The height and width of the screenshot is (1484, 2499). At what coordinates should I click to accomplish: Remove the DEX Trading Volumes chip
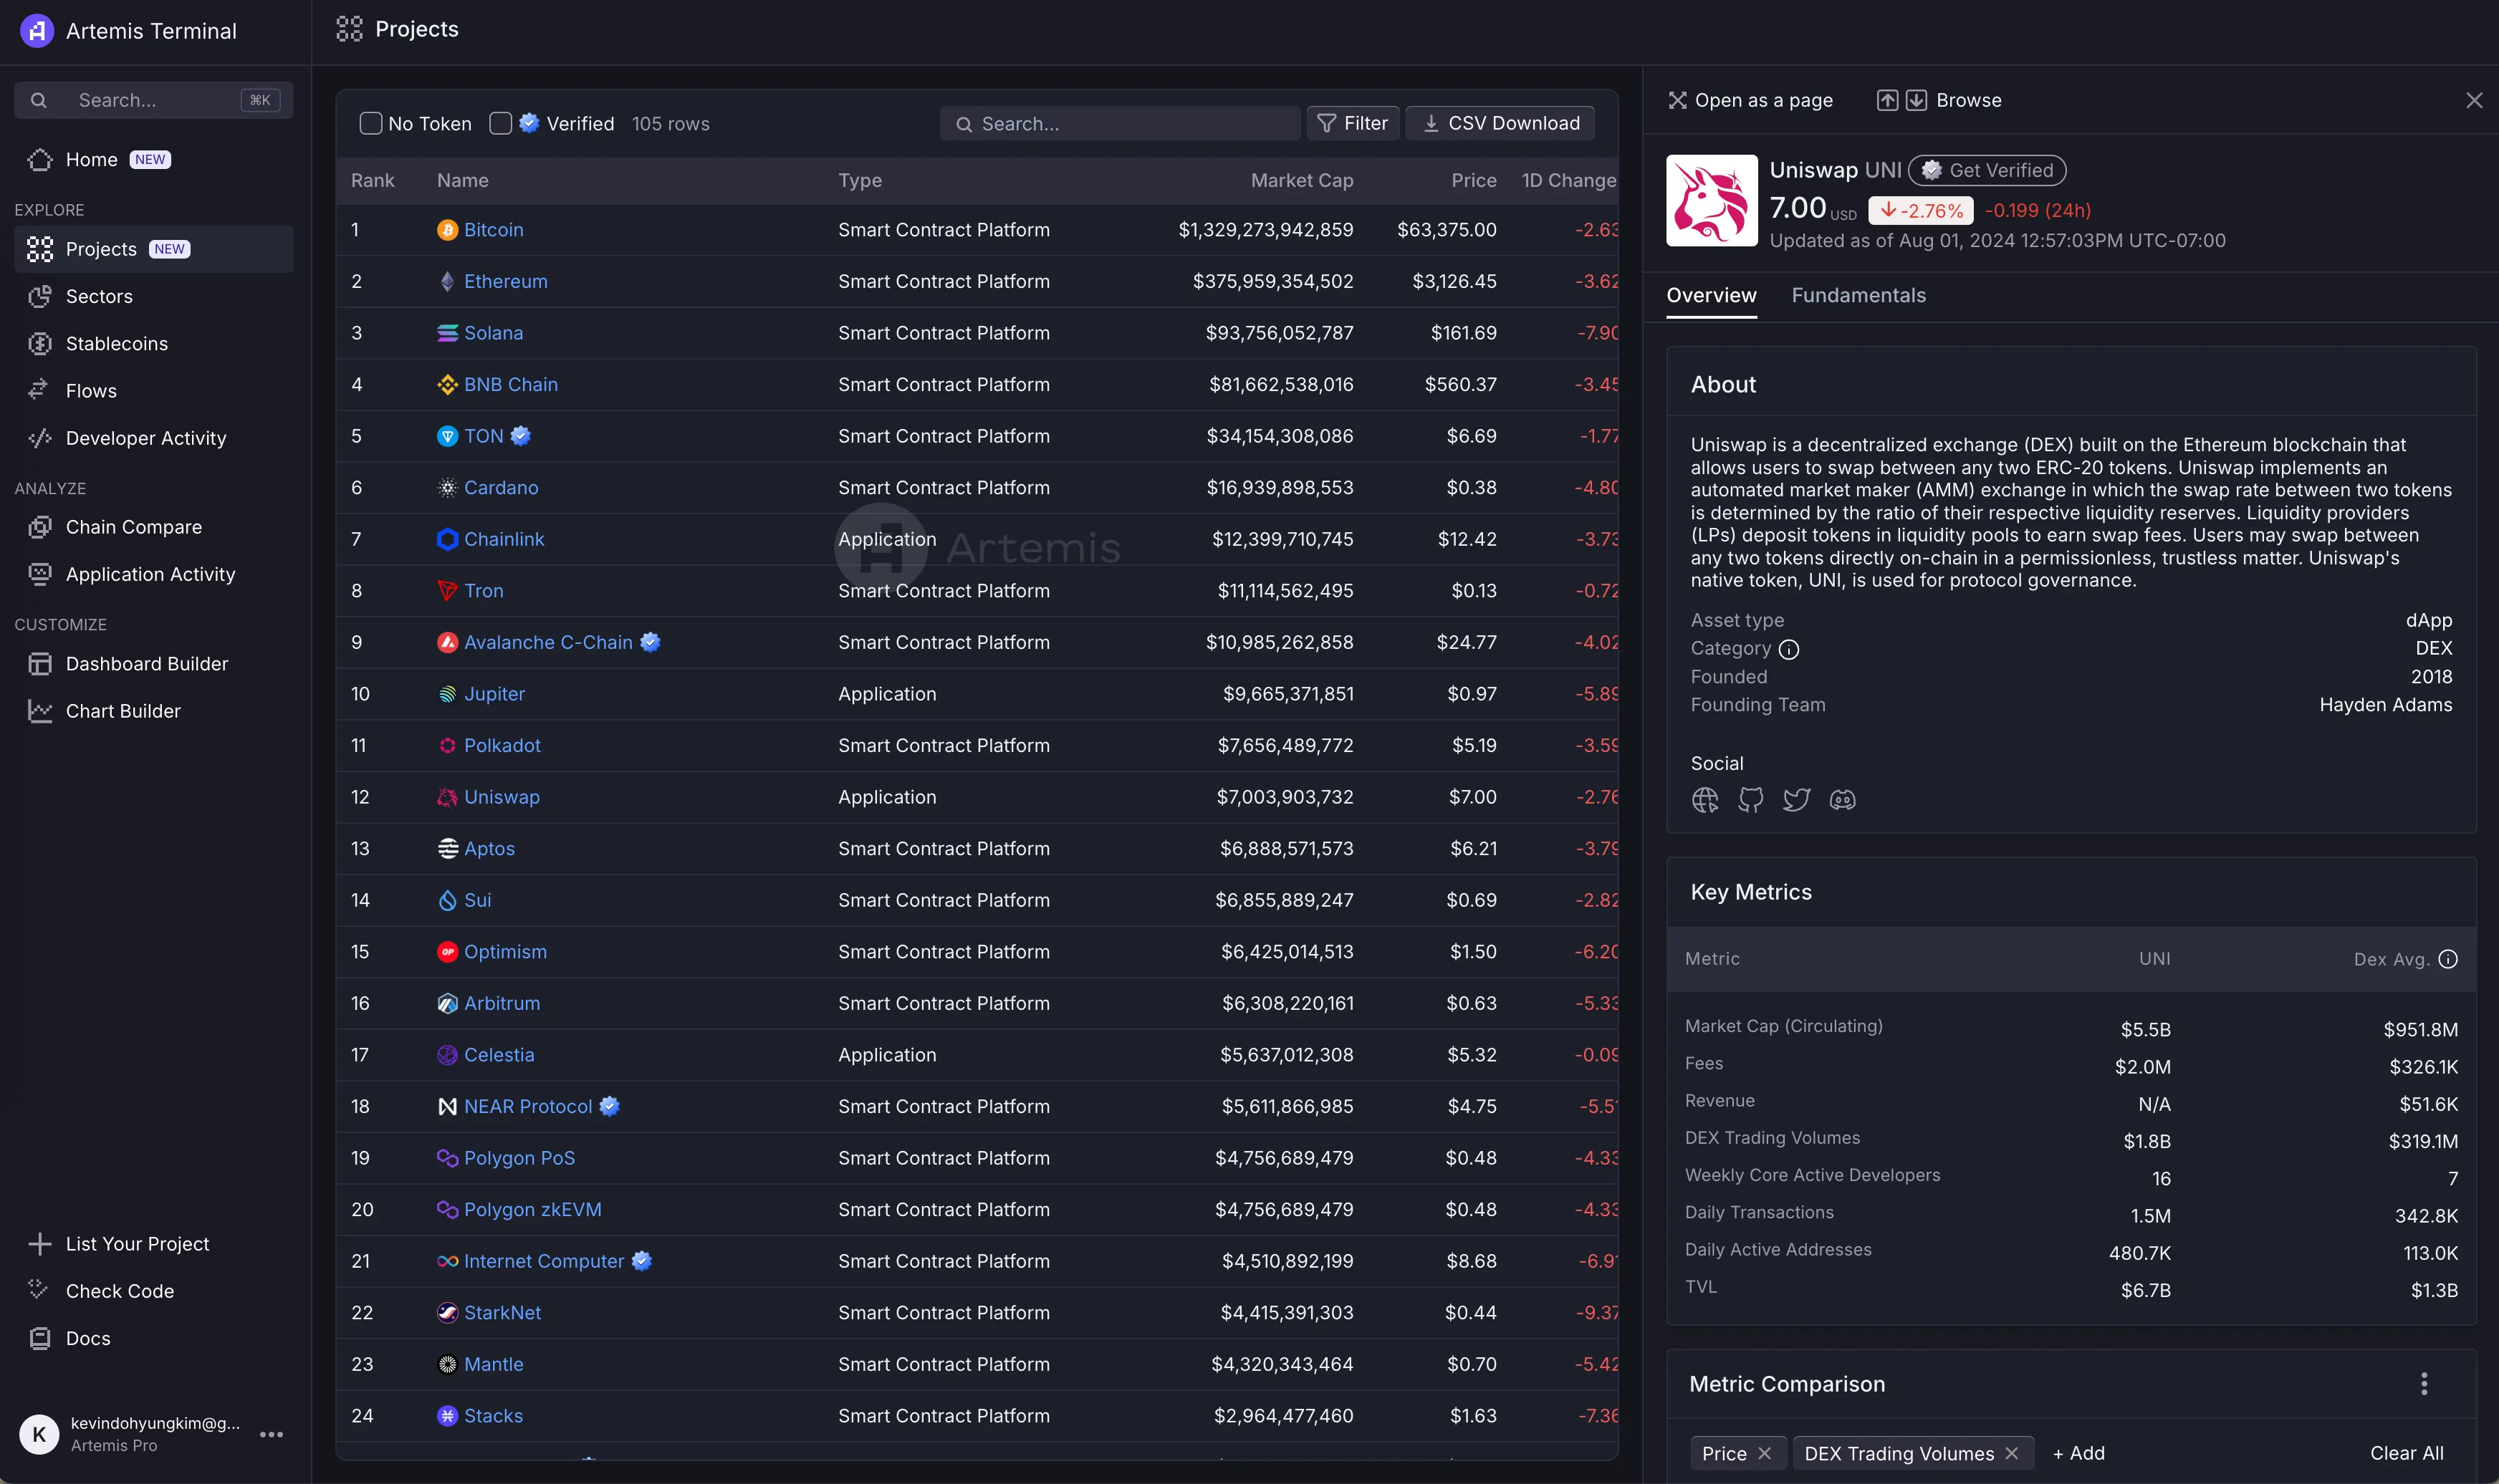pyautogui.click(x=2012, y=1454)
